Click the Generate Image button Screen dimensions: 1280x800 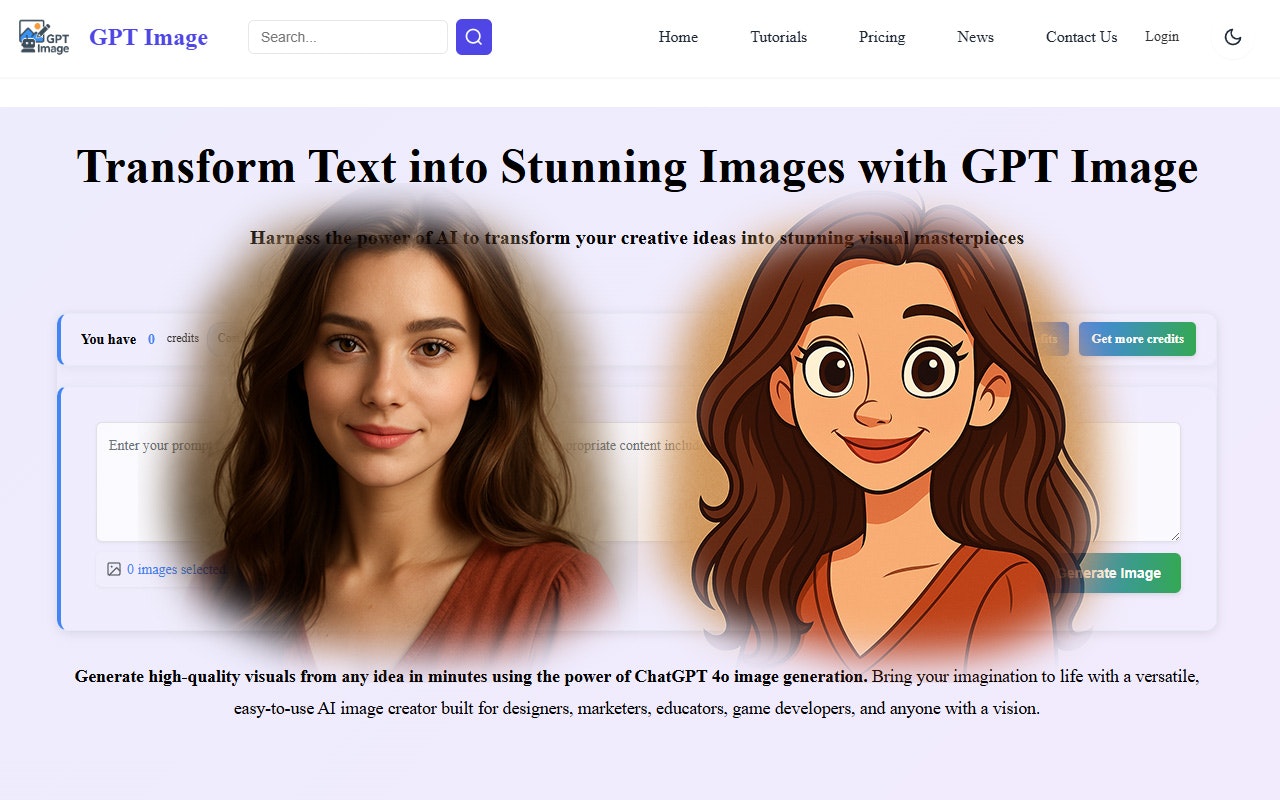click(x=1109, y=573)
